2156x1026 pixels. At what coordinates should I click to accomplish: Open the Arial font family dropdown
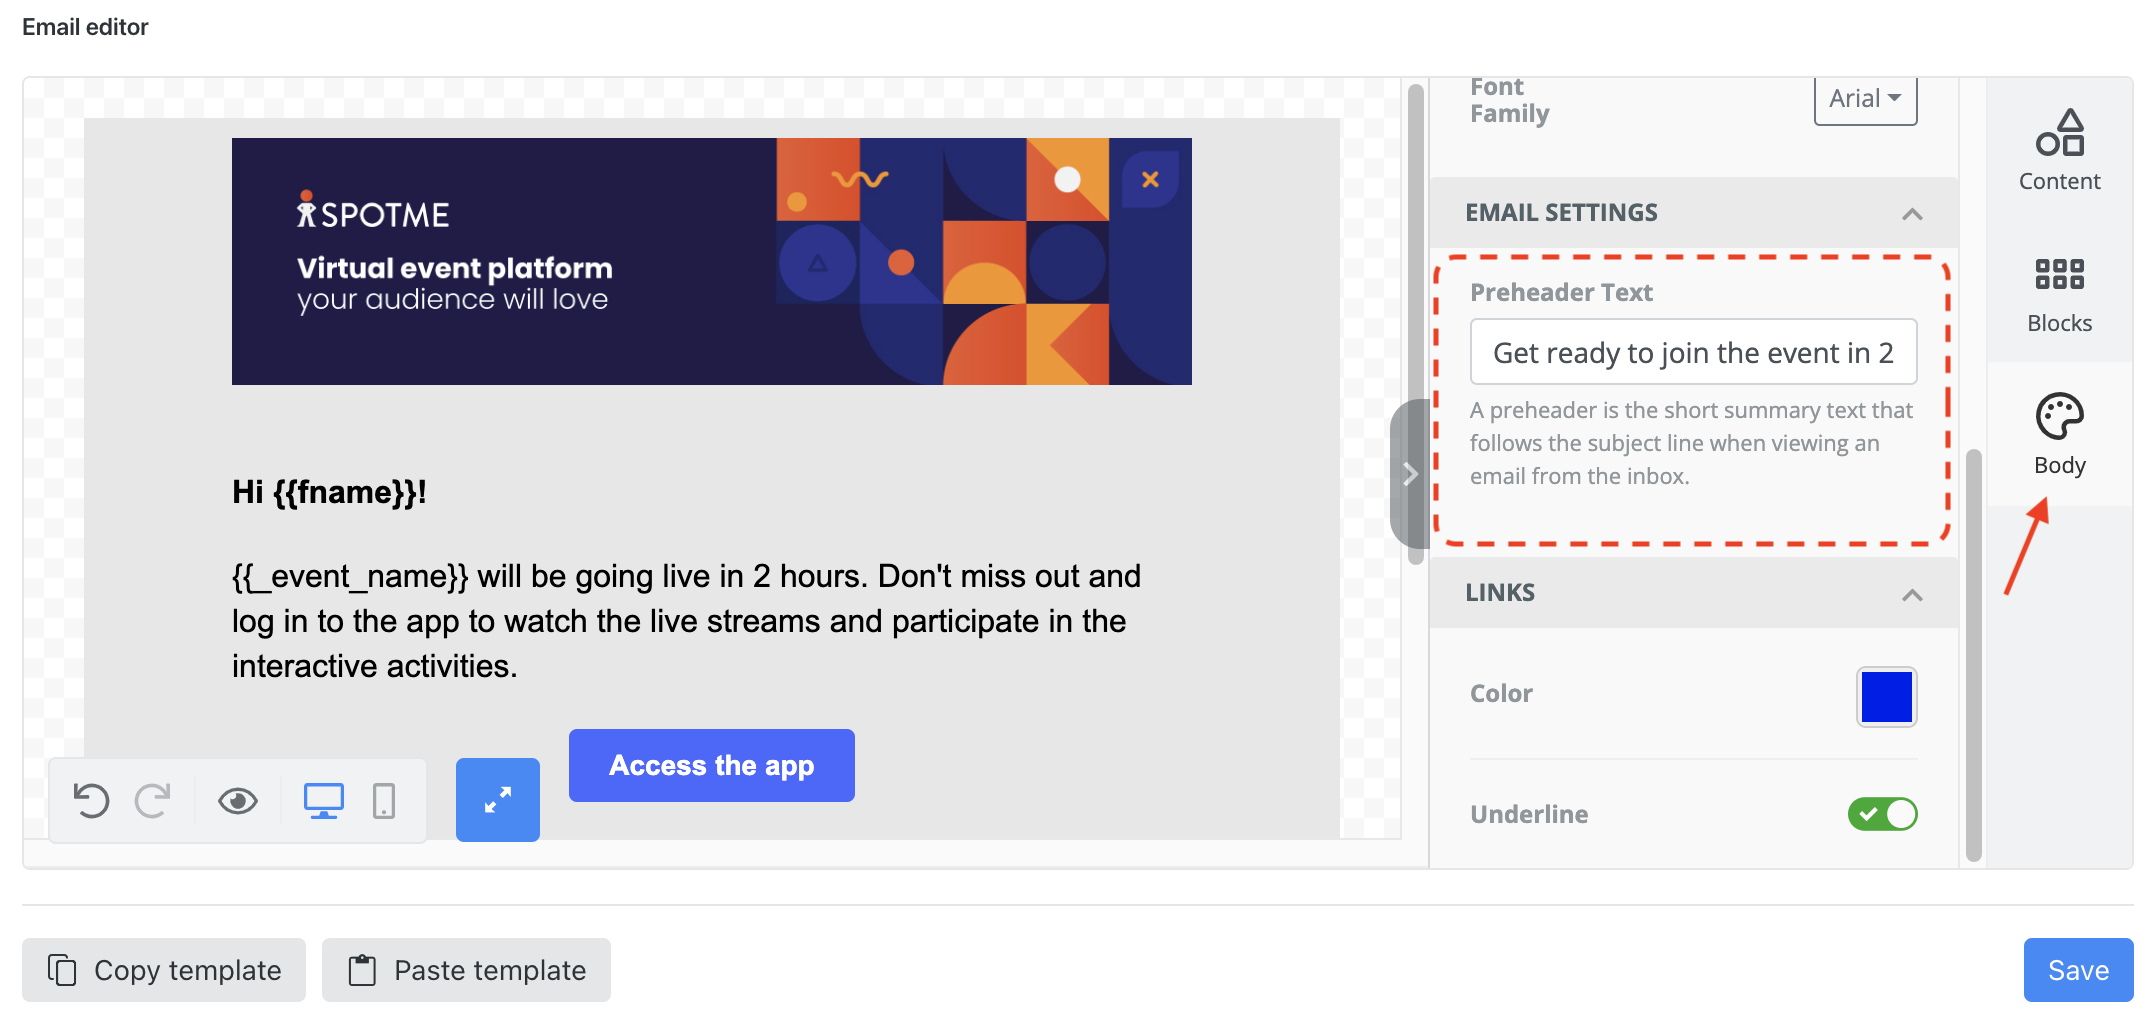click(1864, 98)
